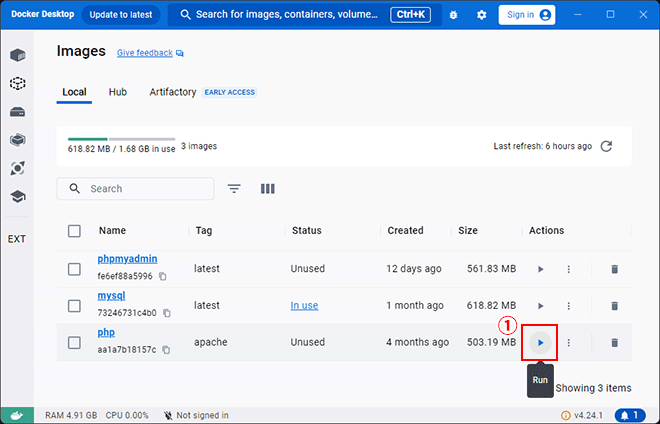Toggle the select all images checkbox
Image resolution: width=660 pixels, height=424 pixels.
[x=74, y=231]
